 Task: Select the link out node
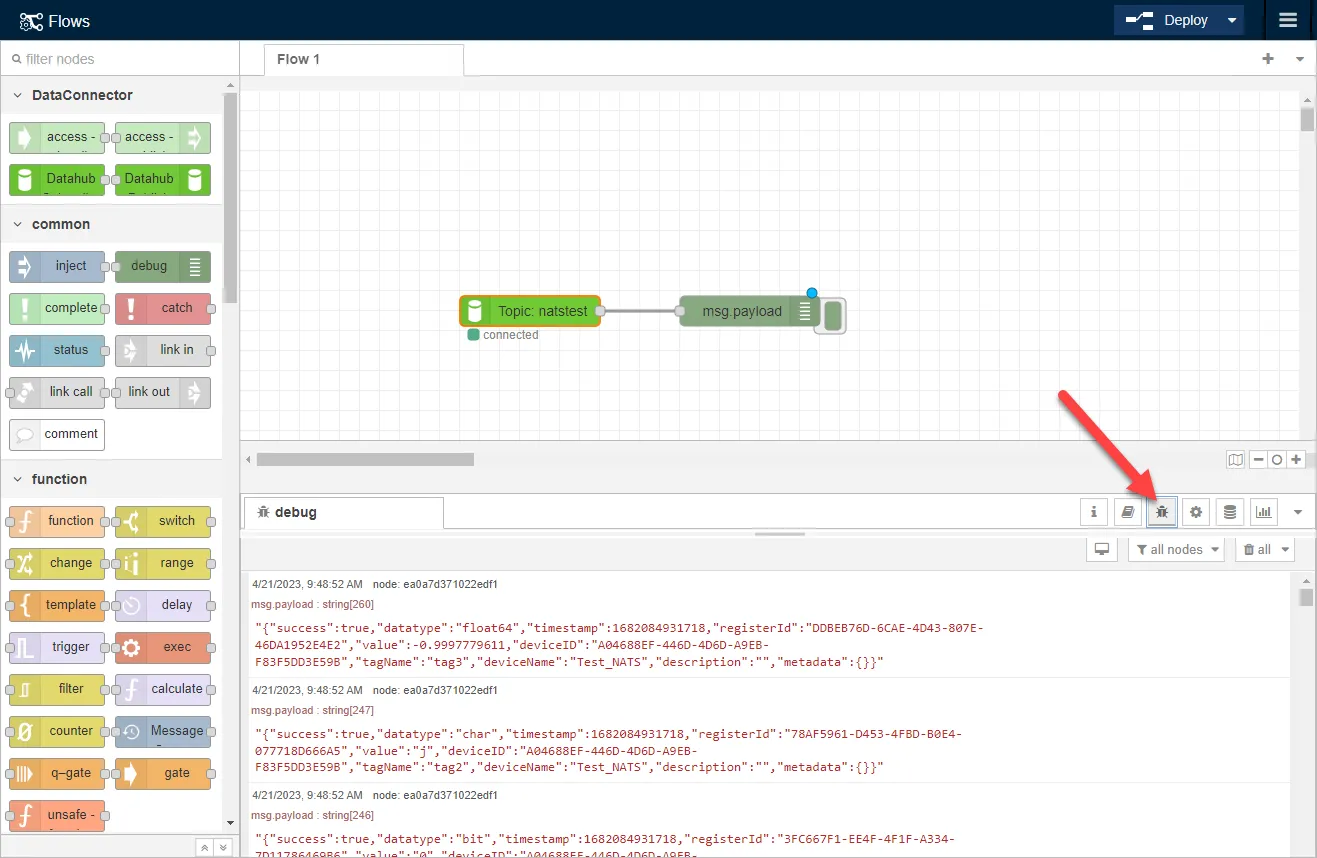pos(162,392)
